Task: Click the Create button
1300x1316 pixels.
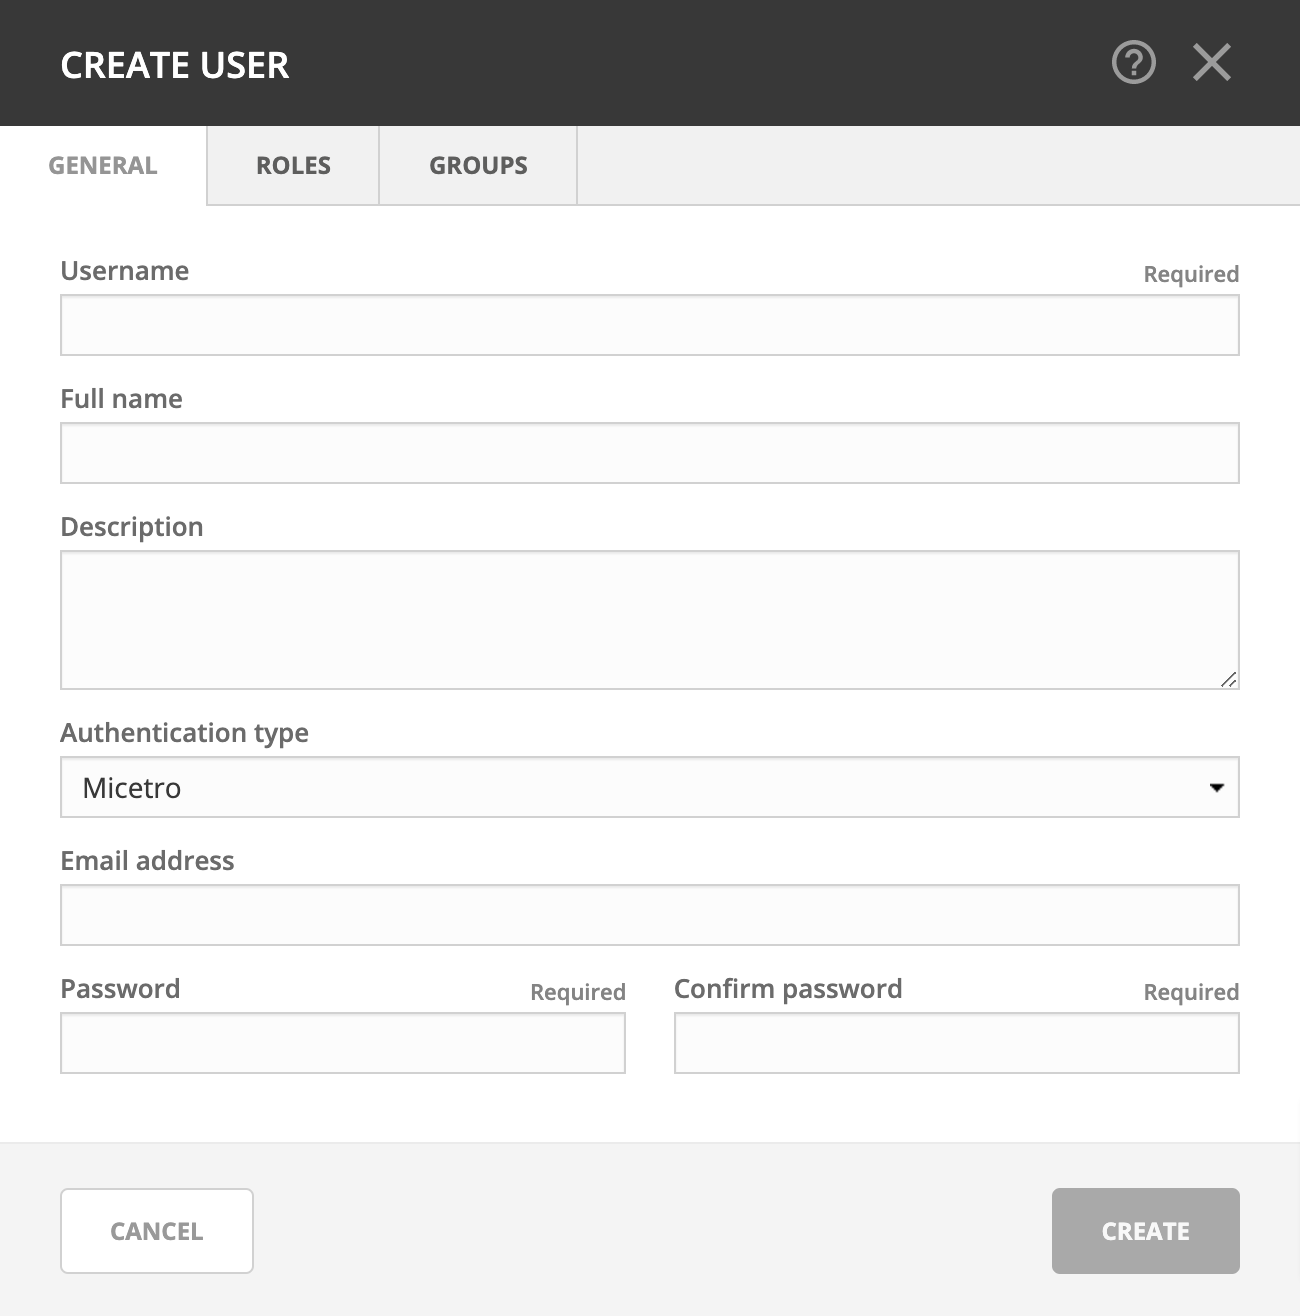Action: coord(1145,1231)
